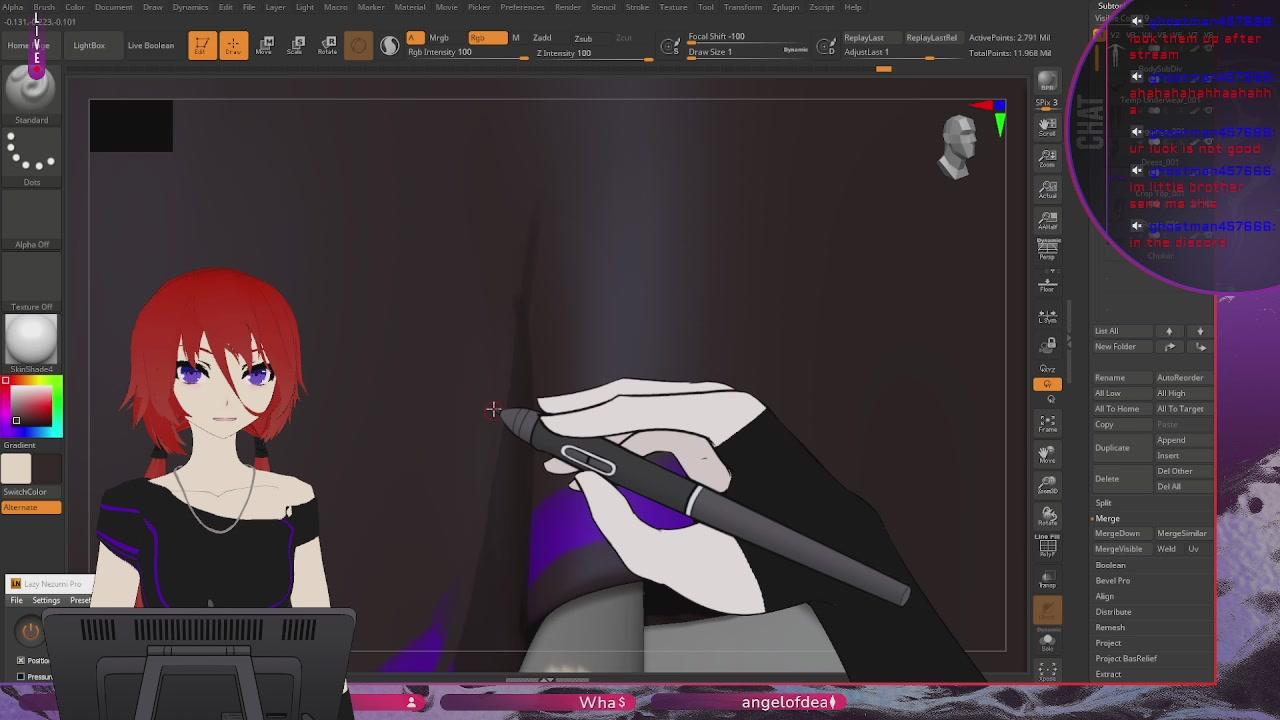Click the Rotate view icon in right shelf
This screenshot has width=1280, height=720.
(1047, 517)
